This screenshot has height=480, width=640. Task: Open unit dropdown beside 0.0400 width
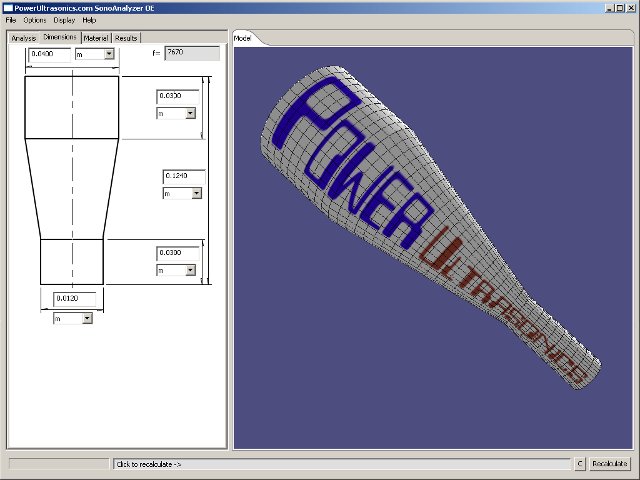click(x=109, y=54)
